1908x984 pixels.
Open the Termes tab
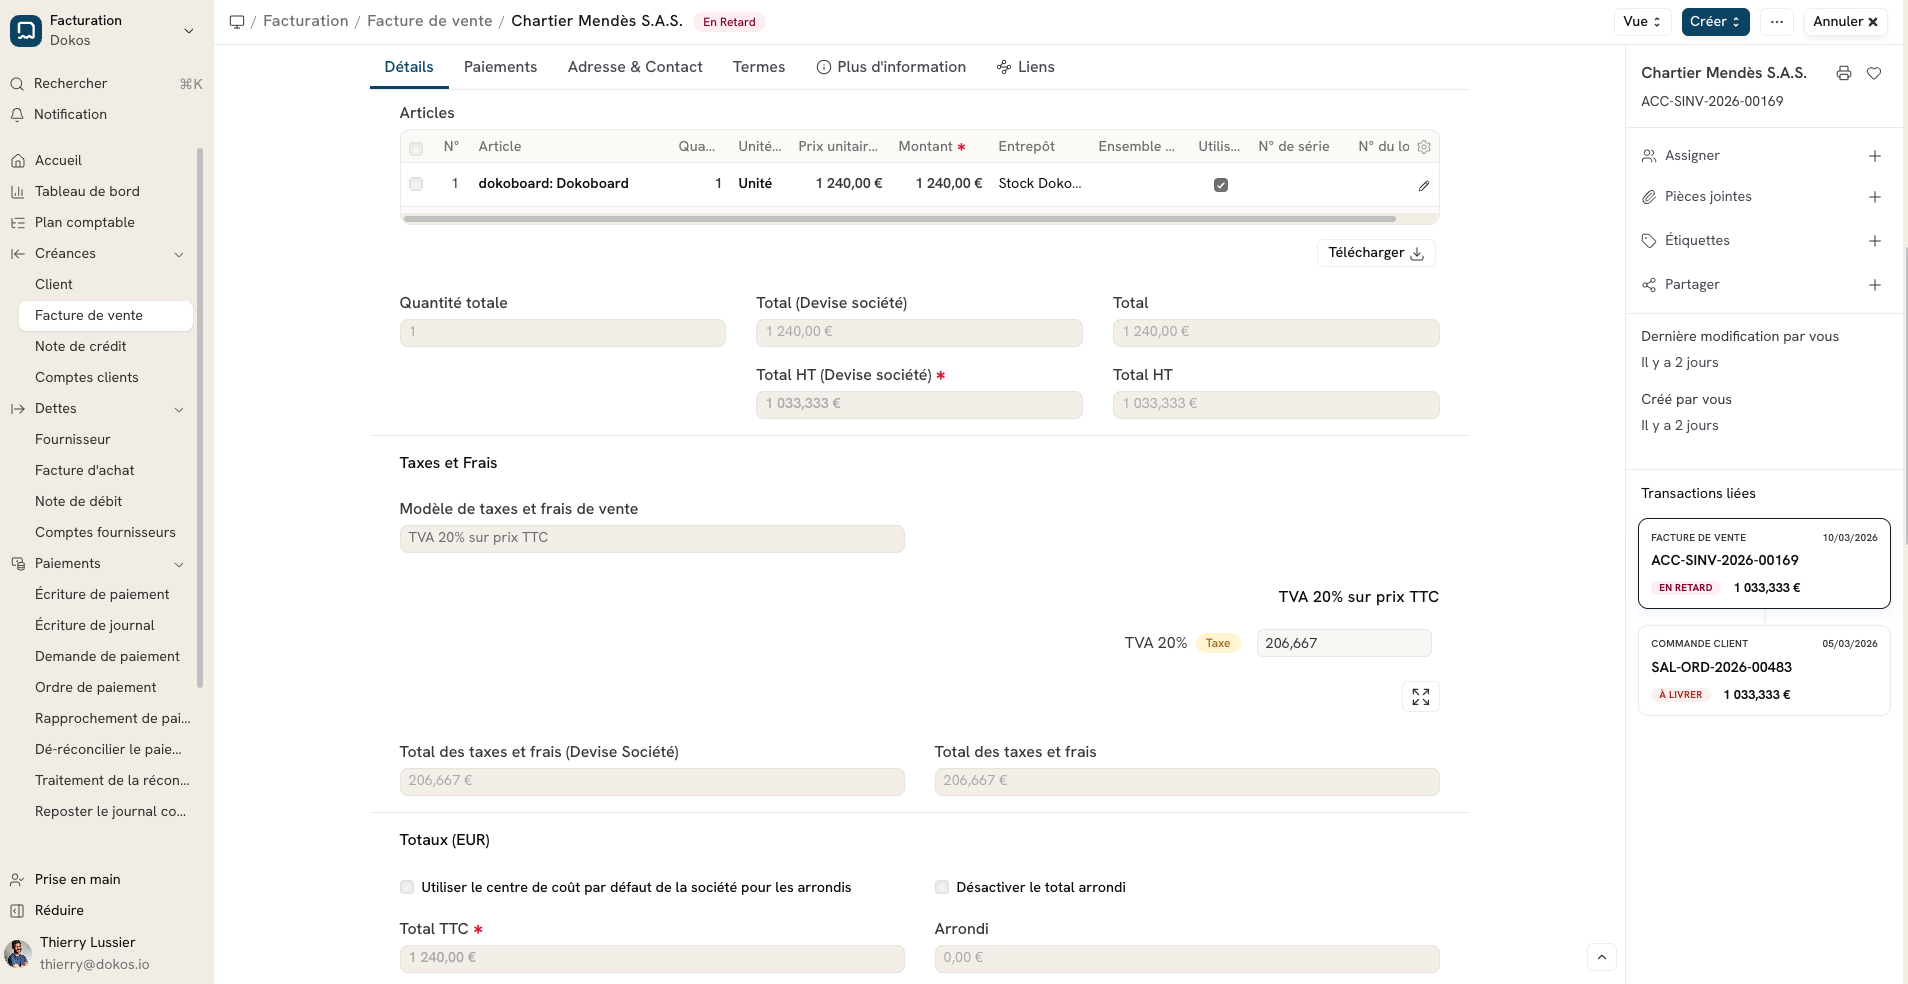(x=759, y=67)
